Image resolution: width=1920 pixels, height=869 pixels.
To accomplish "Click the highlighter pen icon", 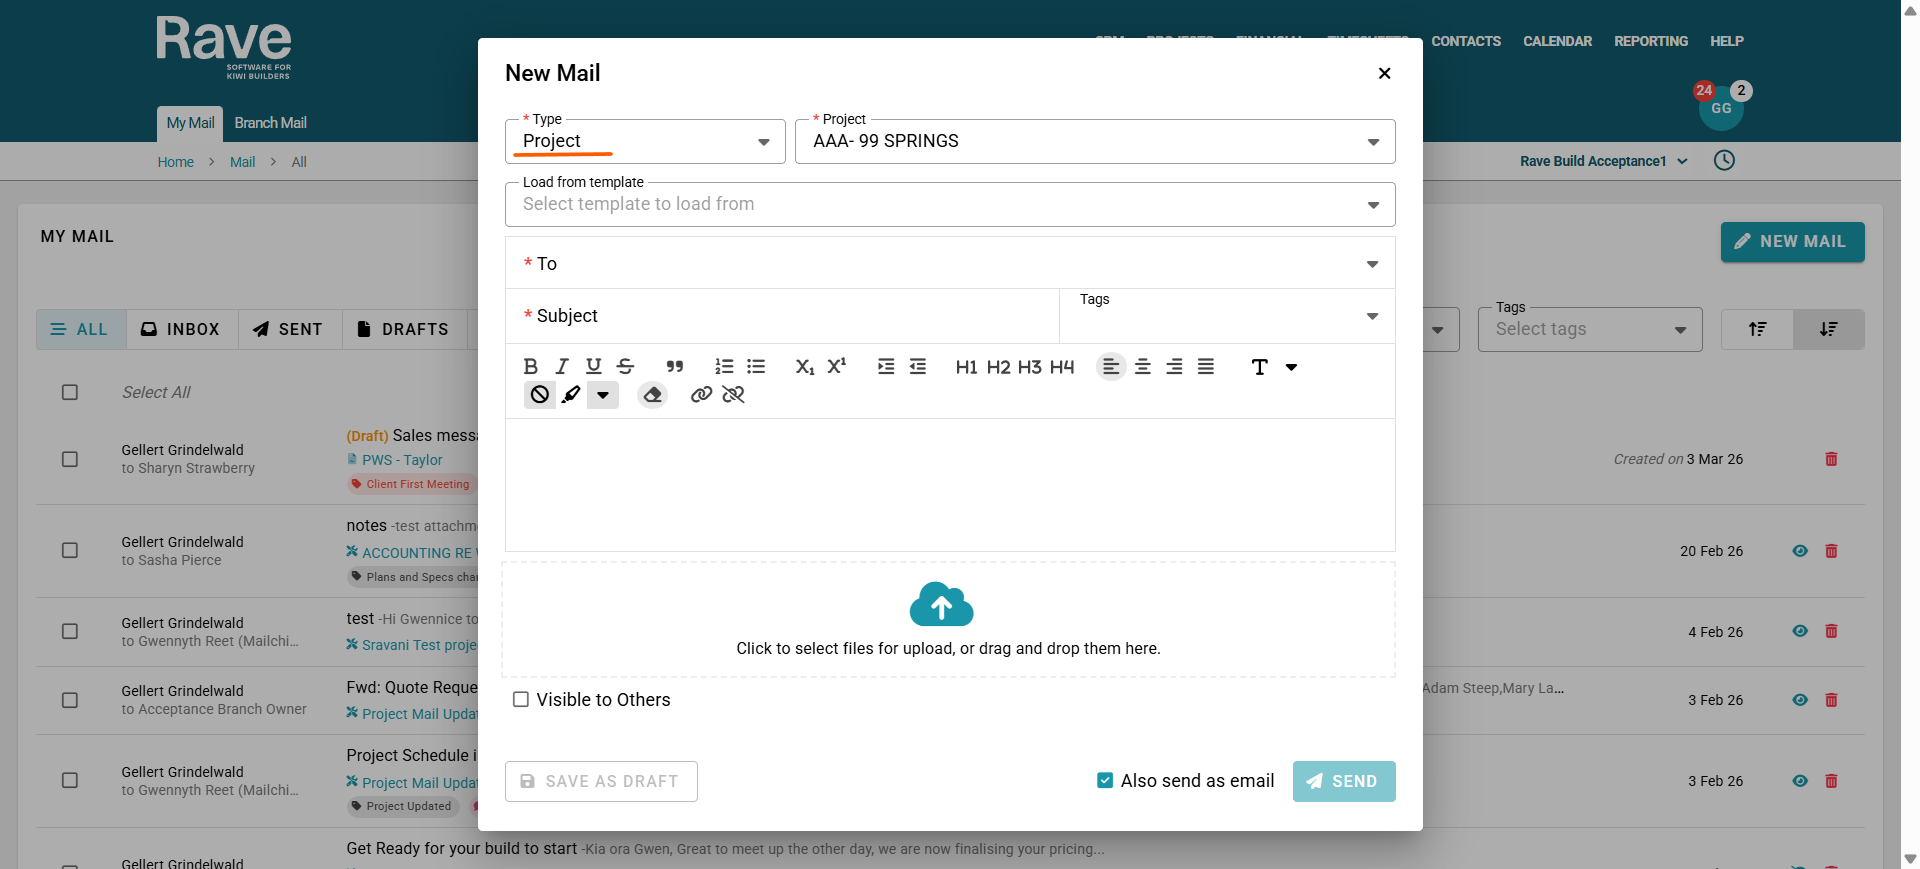I will pos(571,395).
